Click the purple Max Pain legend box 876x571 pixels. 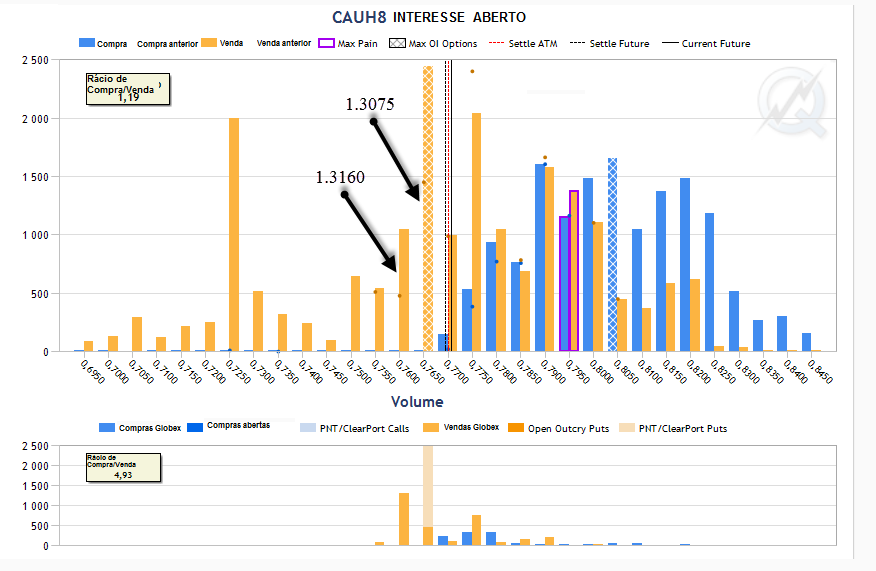coord(325,44)
